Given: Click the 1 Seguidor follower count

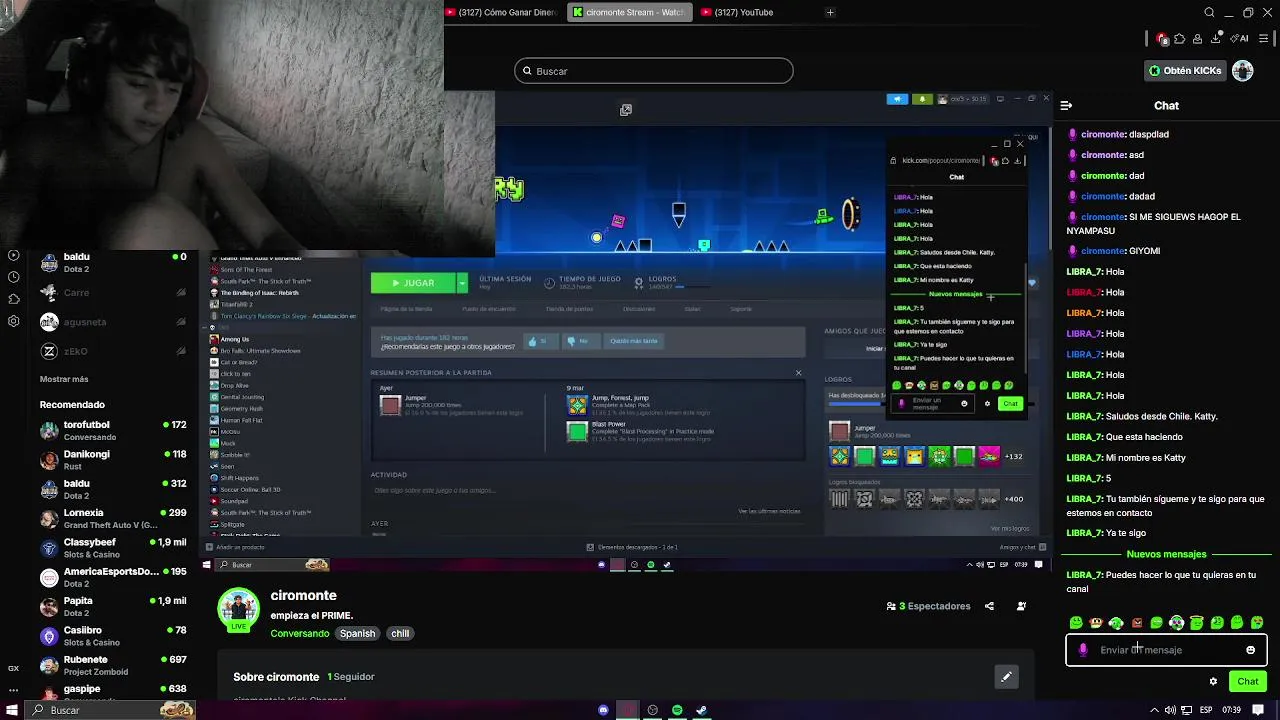Looking at the screenshot, I should pos(351,677).
